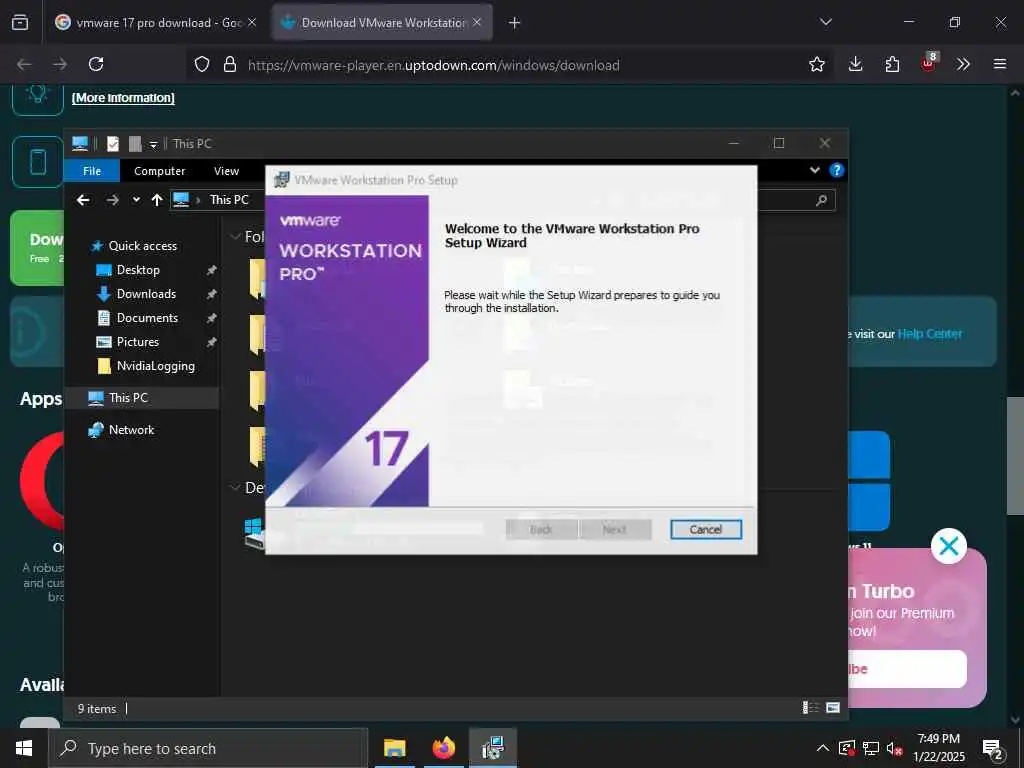The height and width of the screenshot is (768, 1024).
Task: Click the VMware installer taskbar icon
Action: pyautogui.click(x=492, y=748)
